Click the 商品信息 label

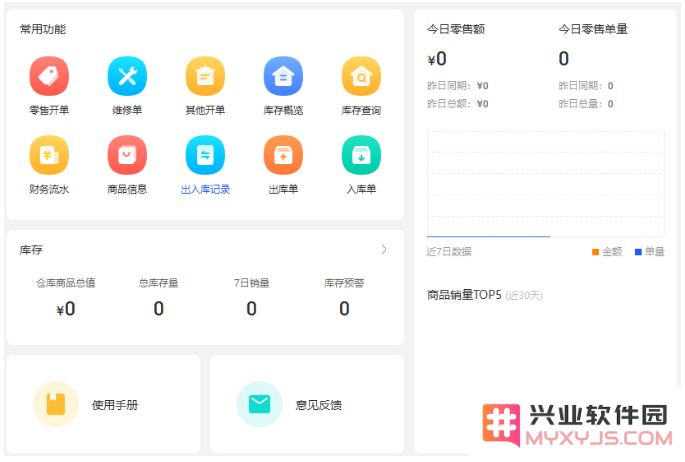(127, 190)
